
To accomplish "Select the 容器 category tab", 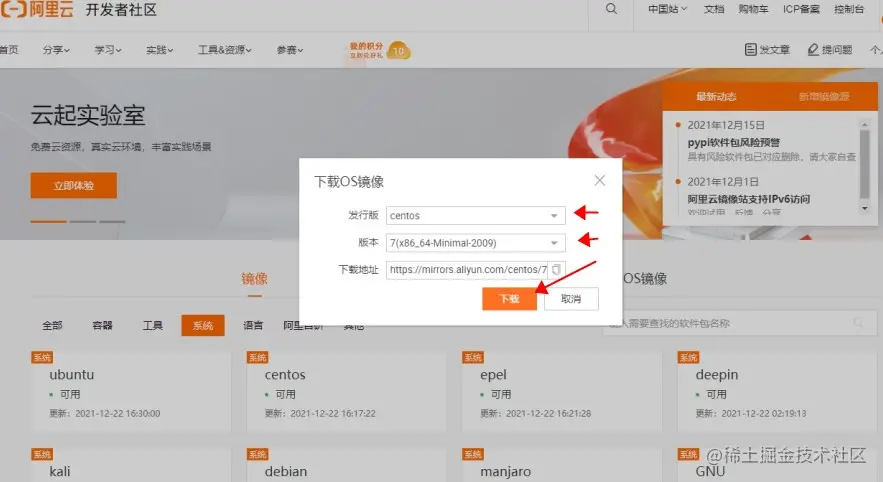I will pos(102,325).
